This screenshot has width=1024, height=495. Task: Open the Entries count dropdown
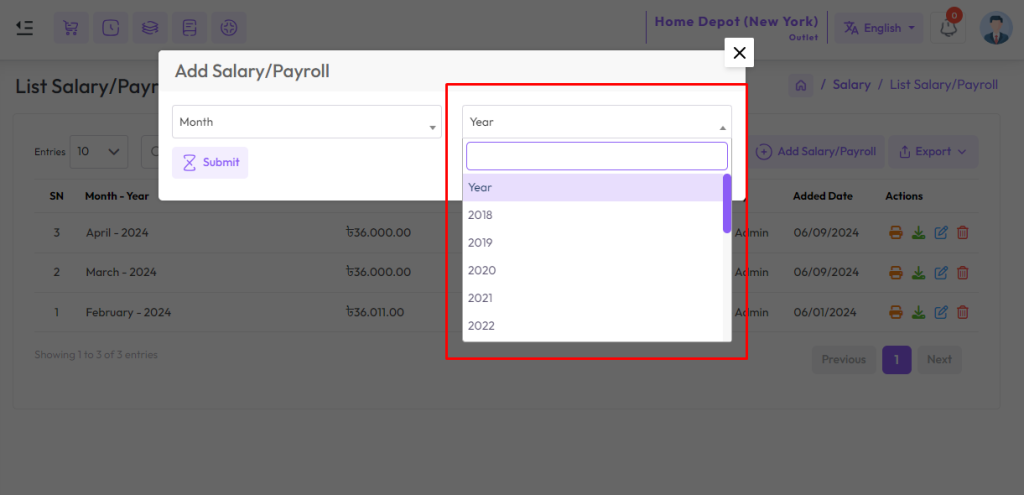[x=99, y=152]
